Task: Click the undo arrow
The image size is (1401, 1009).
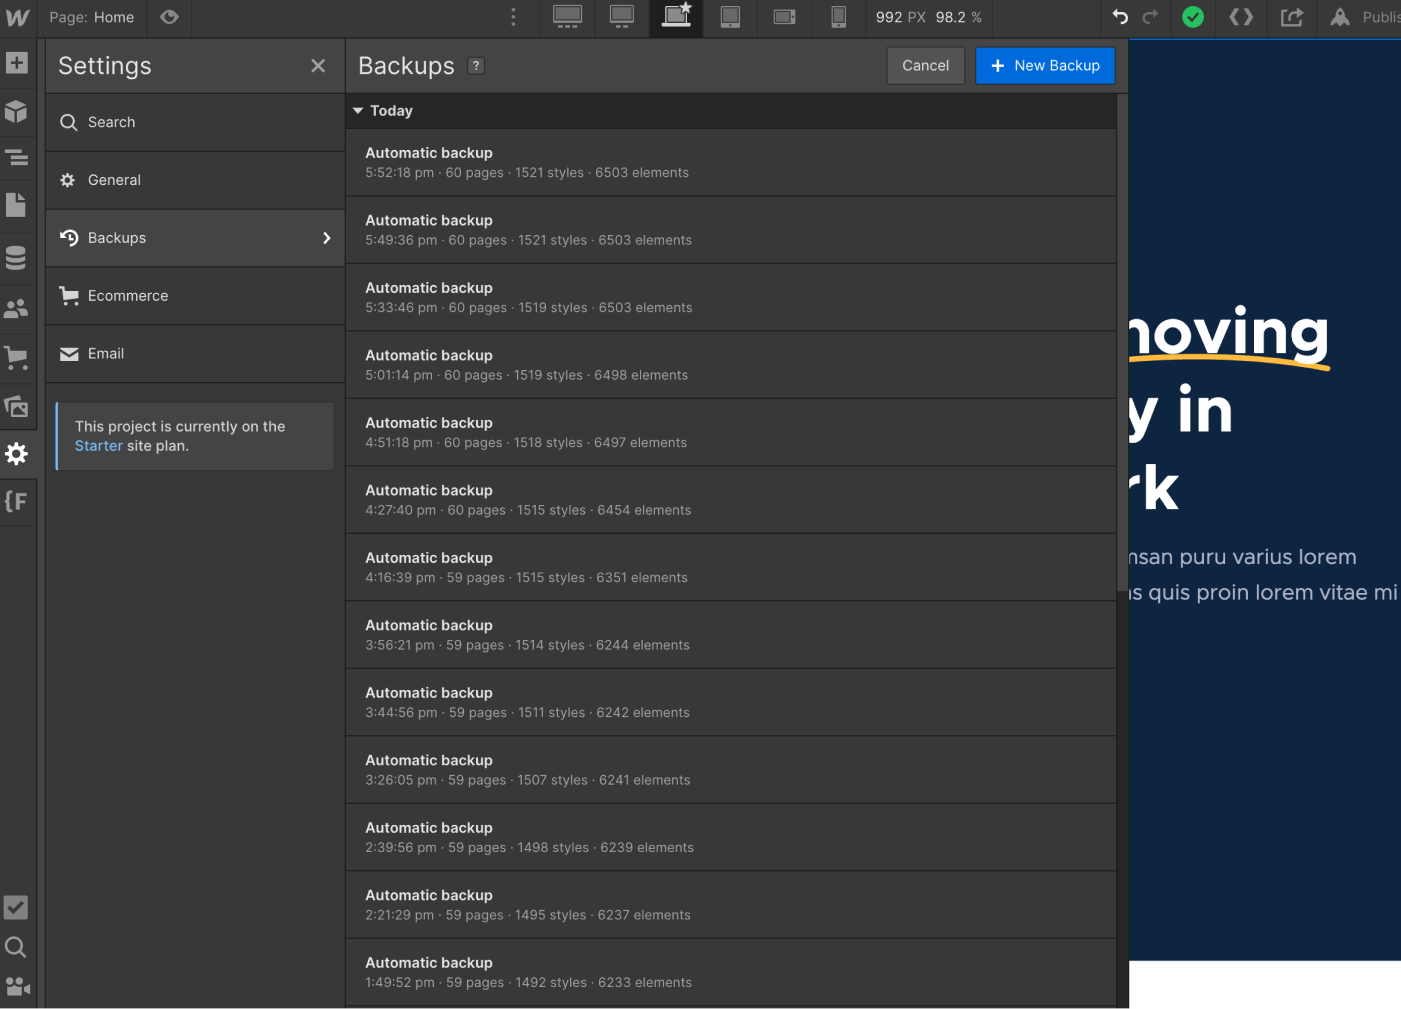Action: point(1119,17)
